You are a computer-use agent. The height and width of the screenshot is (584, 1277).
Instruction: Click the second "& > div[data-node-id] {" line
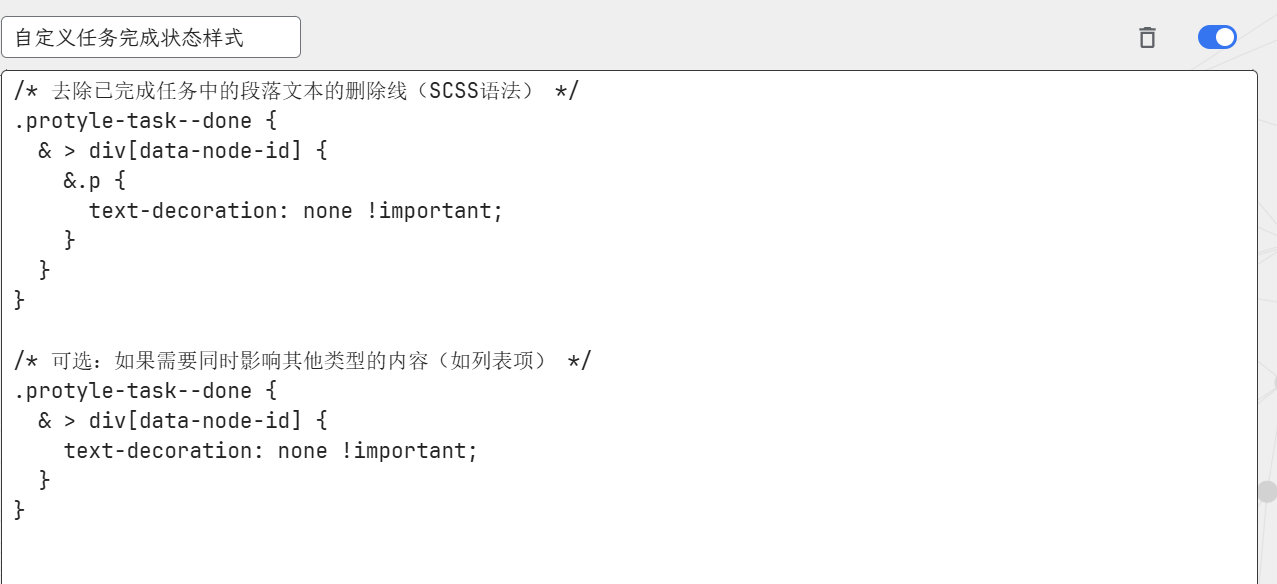pos(183,420)
